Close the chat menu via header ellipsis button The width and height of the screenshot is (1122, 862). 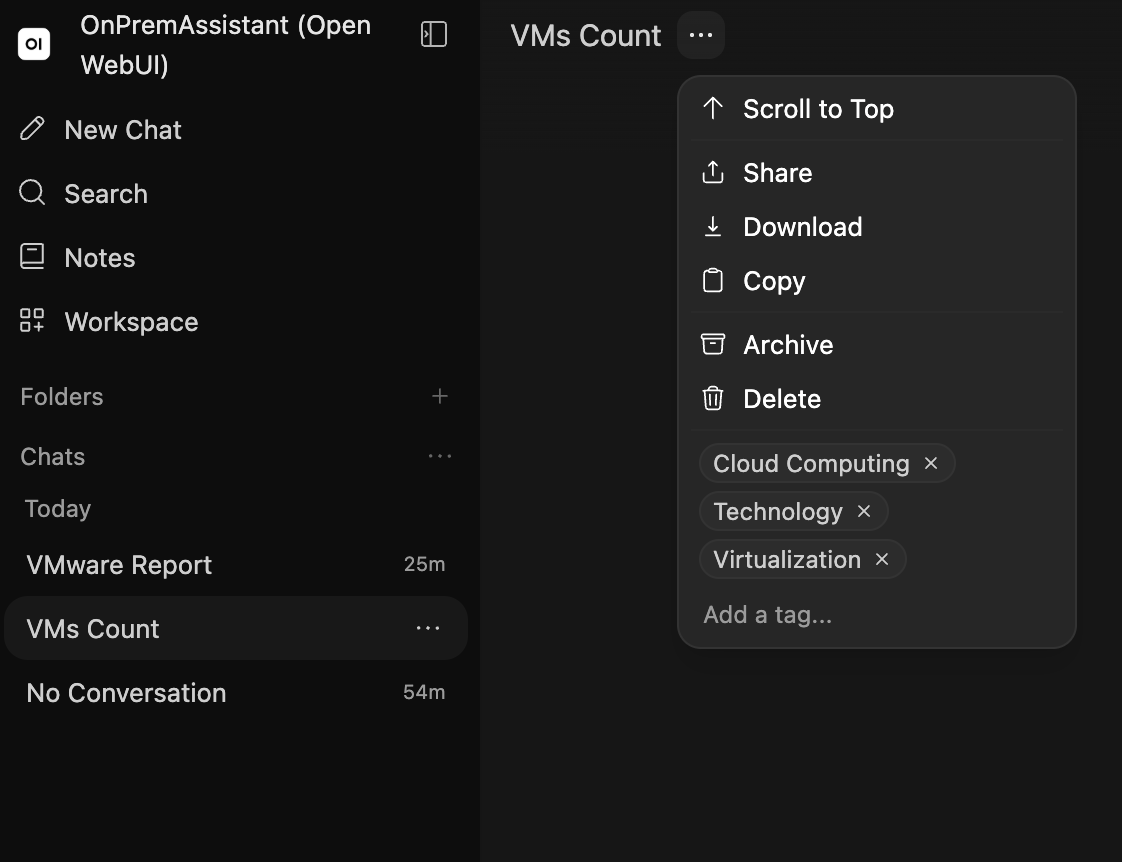pyautogui.click(x=701, y=35)
